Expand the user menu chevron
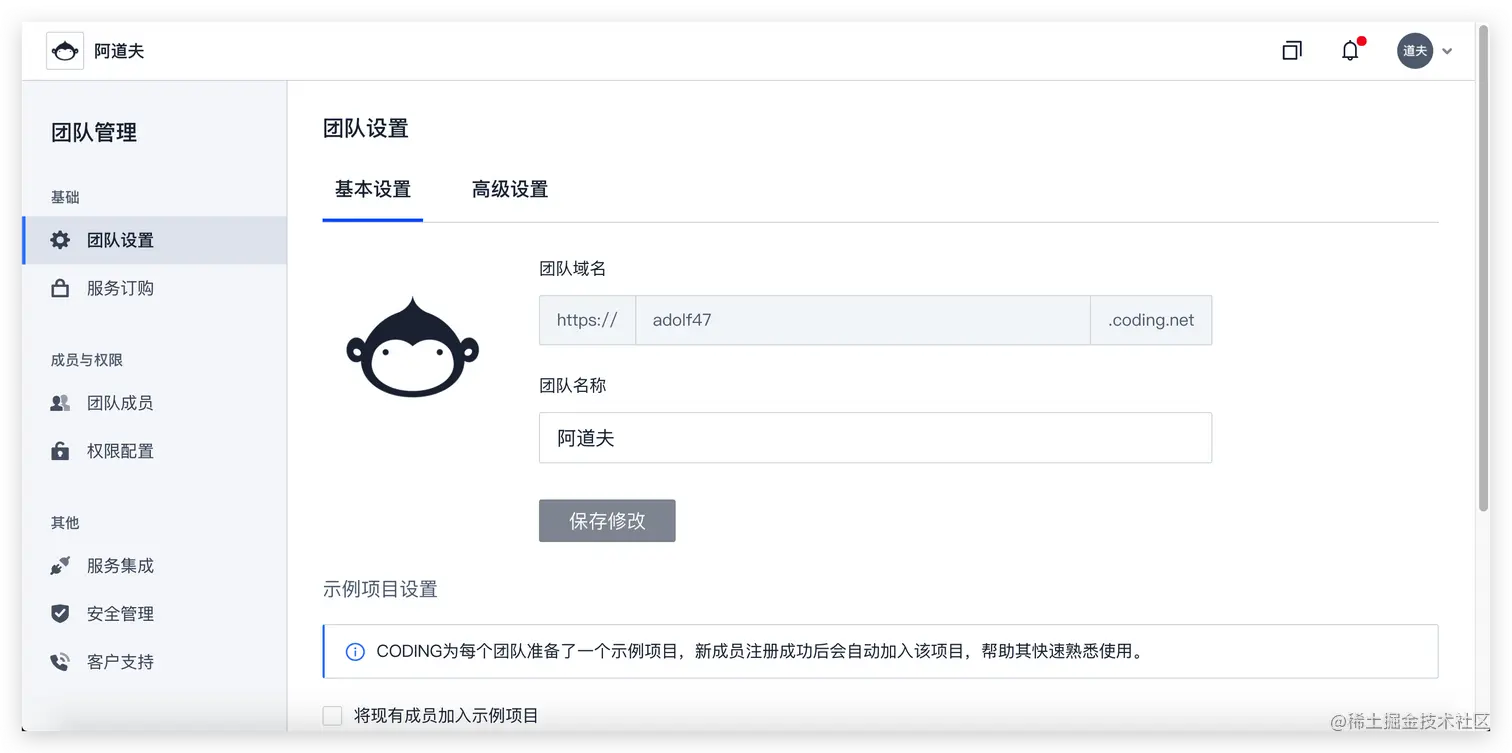 coord(1447,52)
